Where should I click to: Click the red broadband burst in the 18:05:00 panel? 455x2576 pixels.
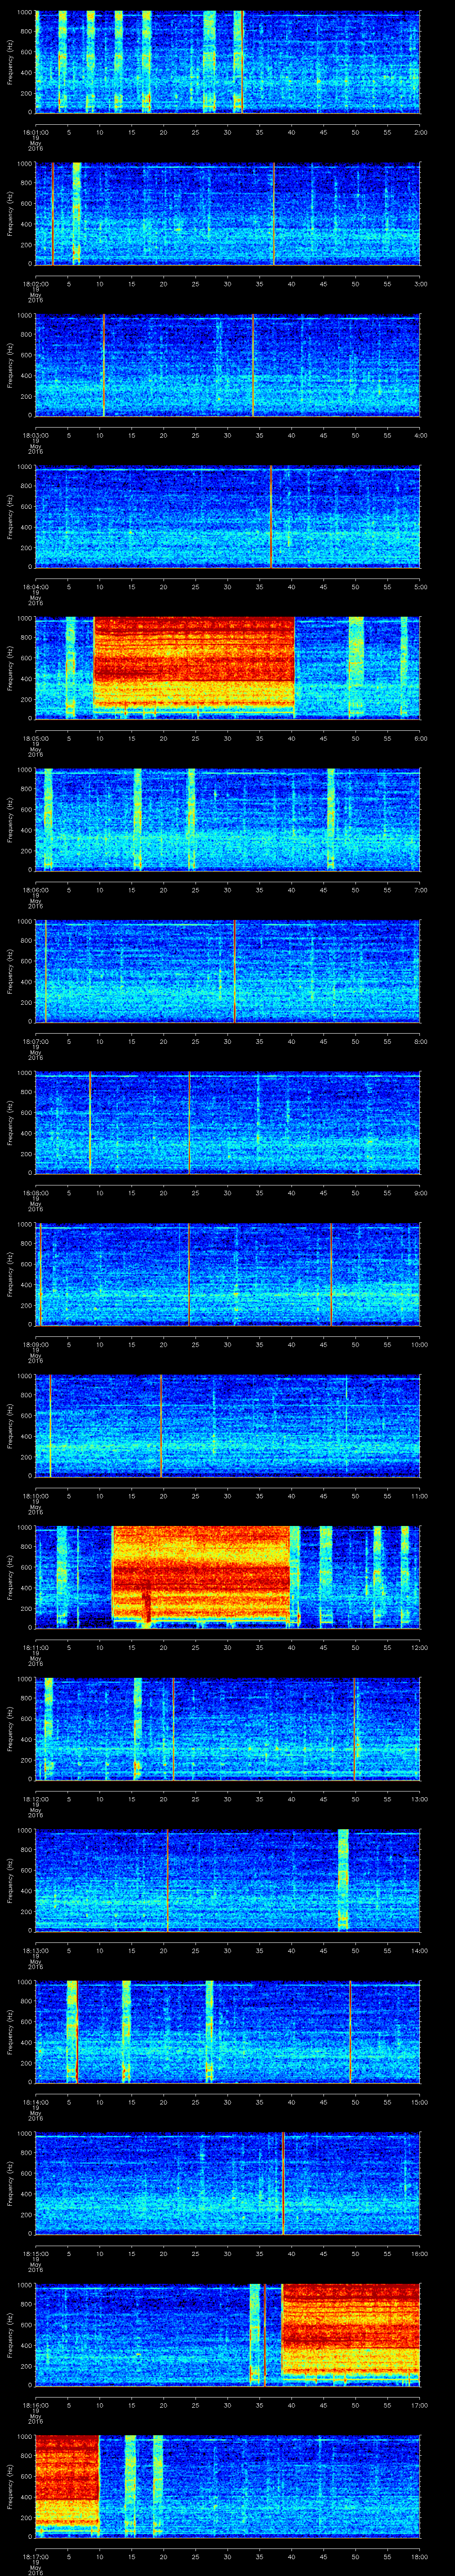point(195,665)
